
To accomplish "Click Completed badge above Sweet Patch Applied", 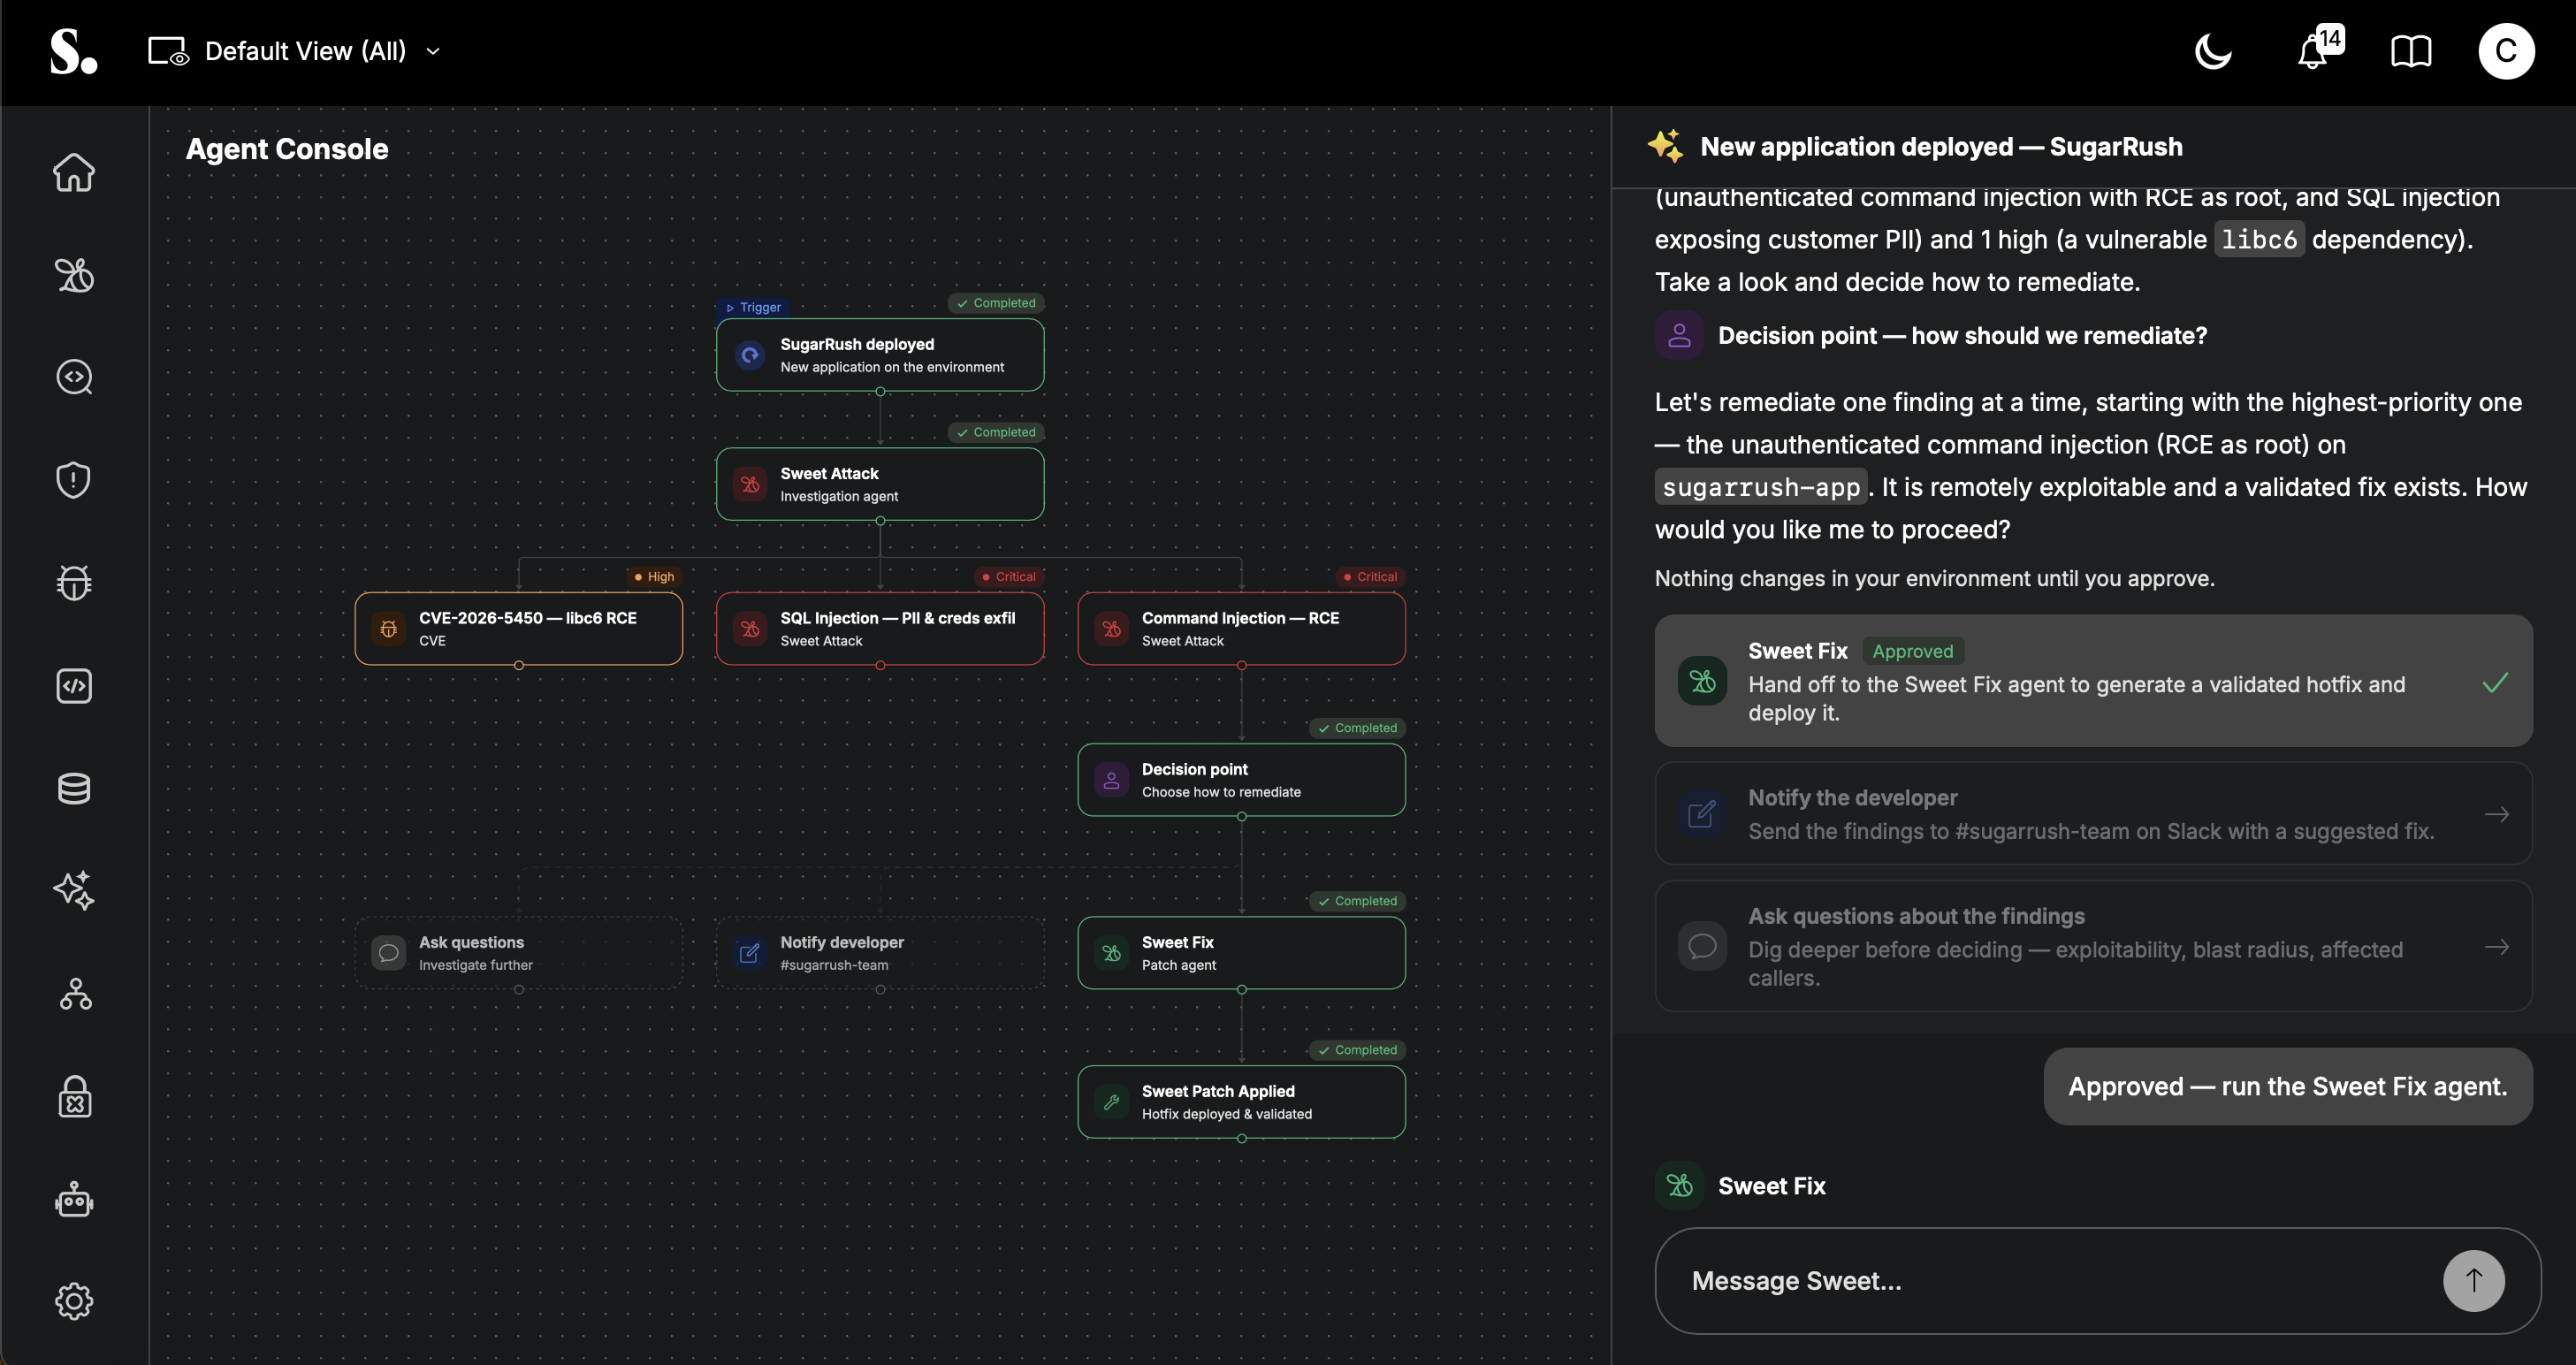I will 1357,1050.
